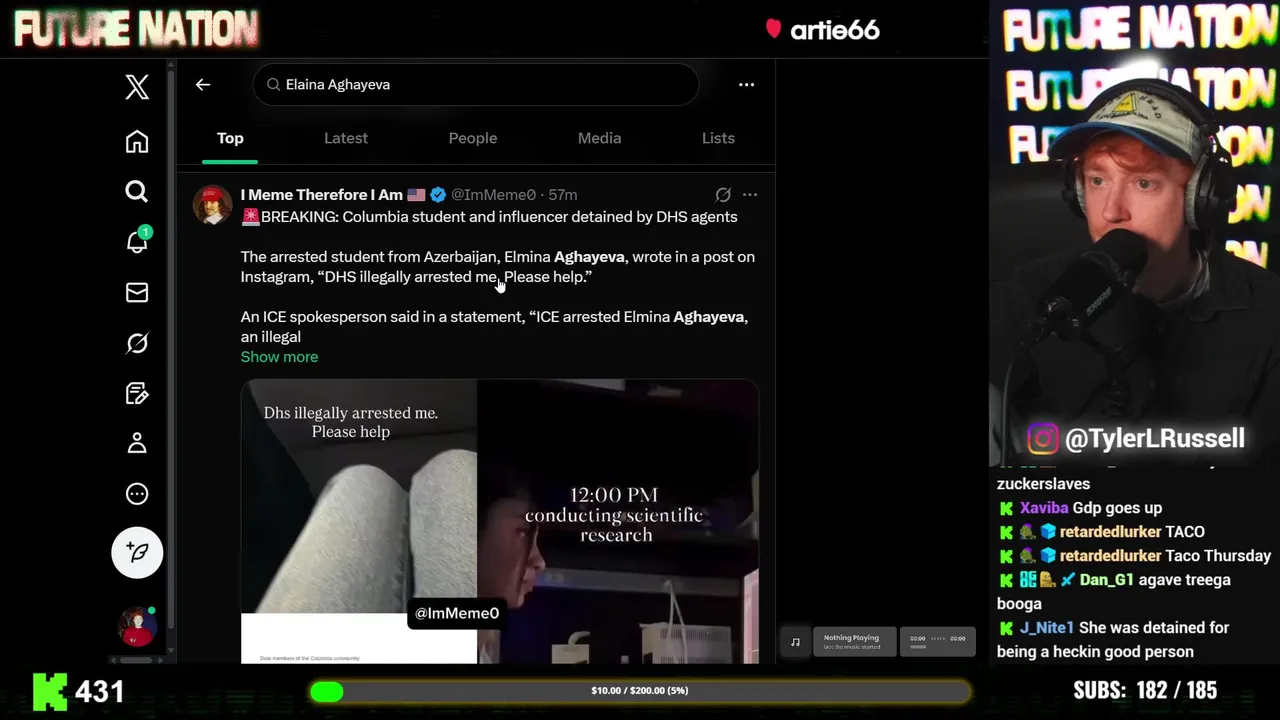Click account avatar at sidebar bottom

pos(137,627)
